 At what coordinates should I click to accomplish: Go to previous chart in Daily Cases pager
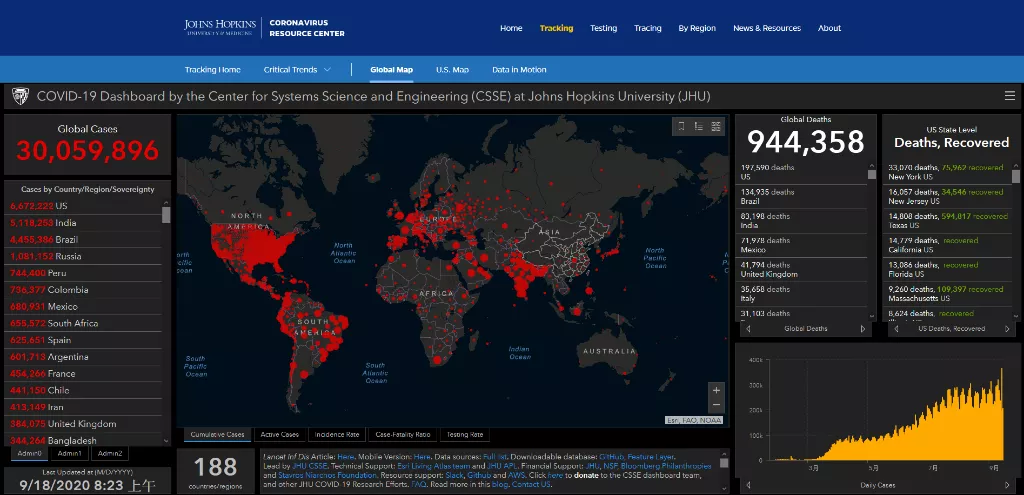click(748, 485)
